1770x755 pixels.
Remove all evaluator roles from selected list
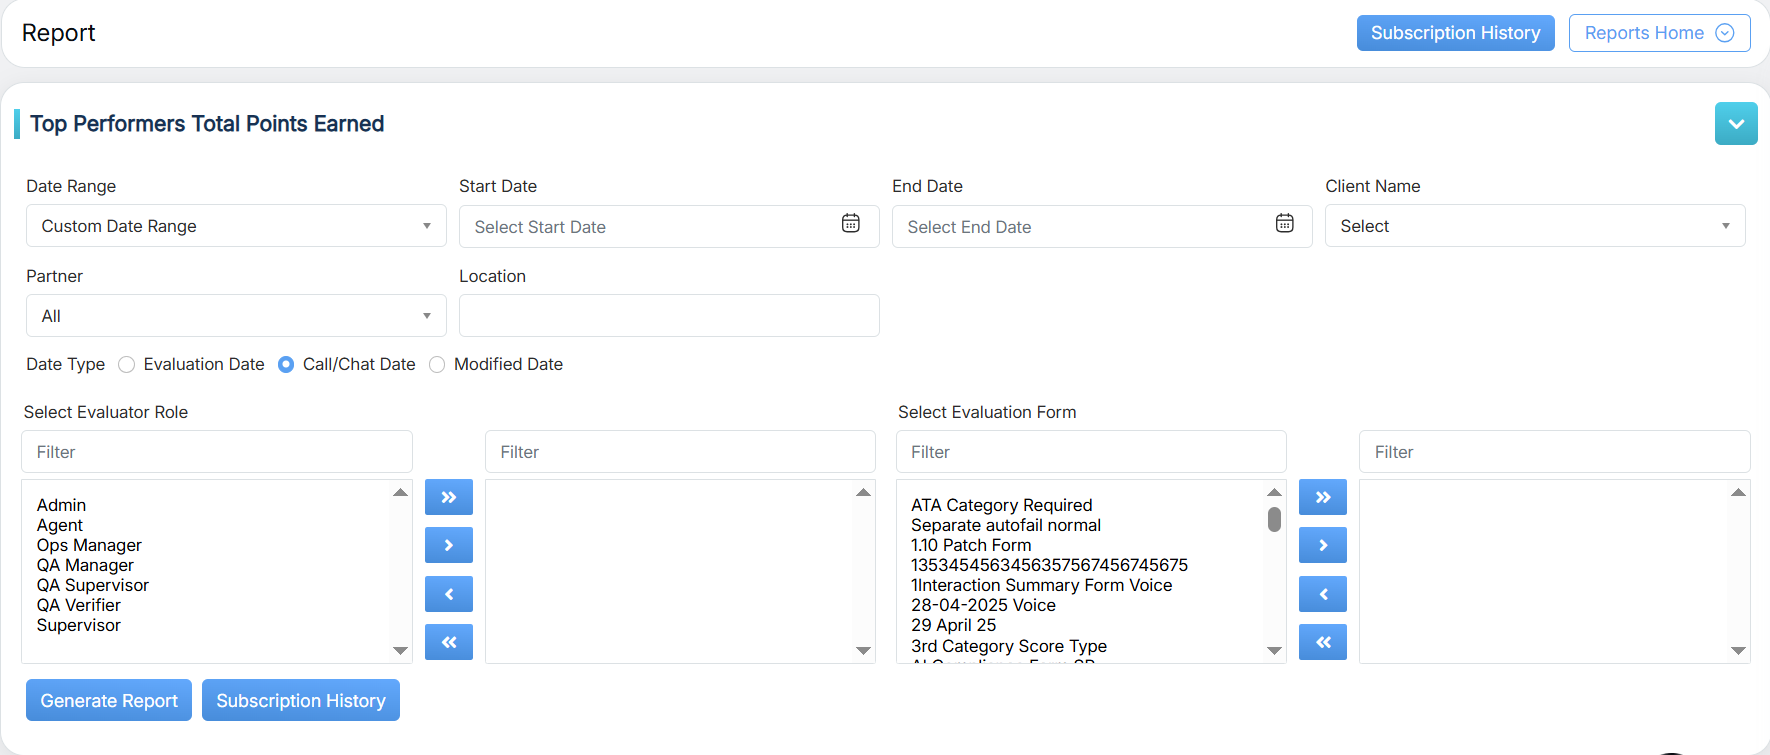tap(449, 642)
